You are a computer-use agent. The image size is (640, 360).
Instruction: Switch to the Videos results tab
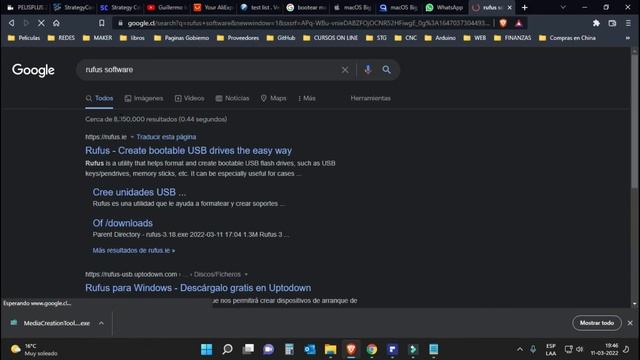click(189, 98)
